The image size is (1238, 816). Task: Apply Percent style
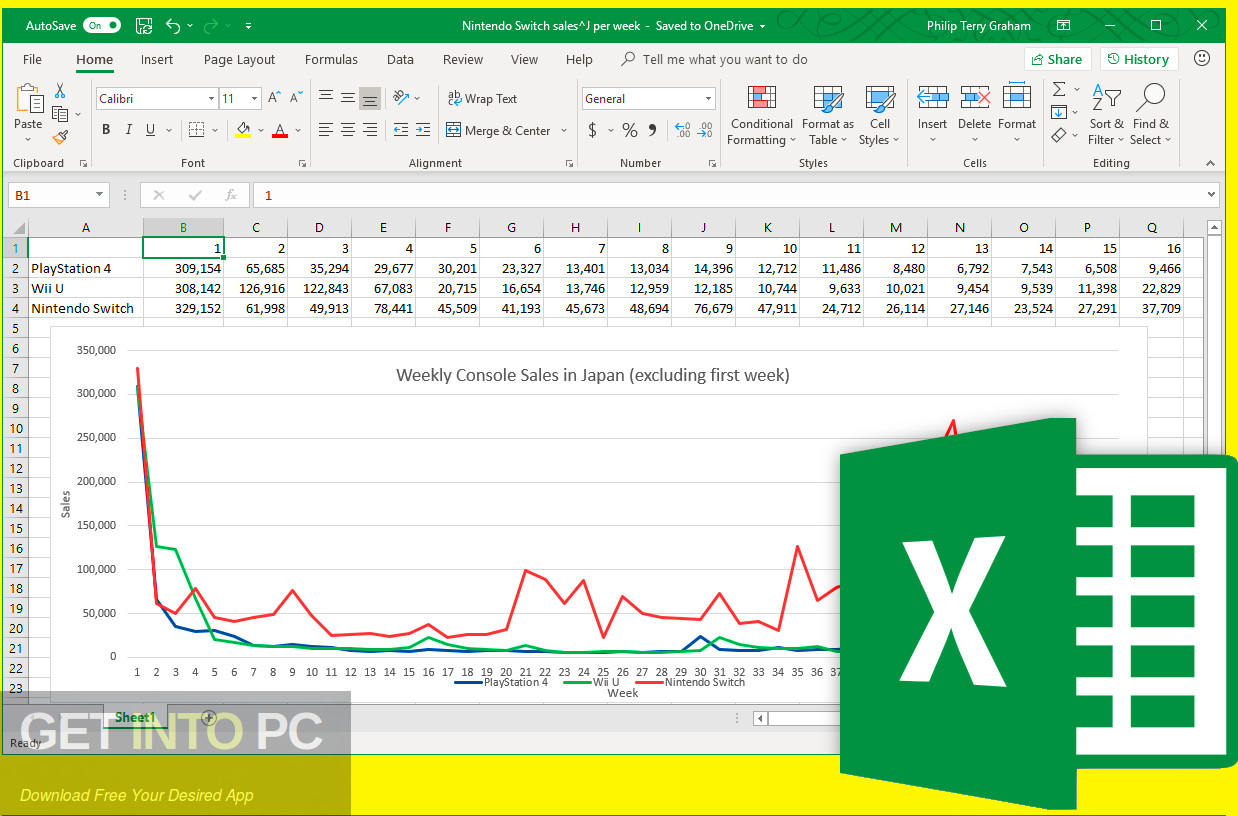(x=630, y=130)
